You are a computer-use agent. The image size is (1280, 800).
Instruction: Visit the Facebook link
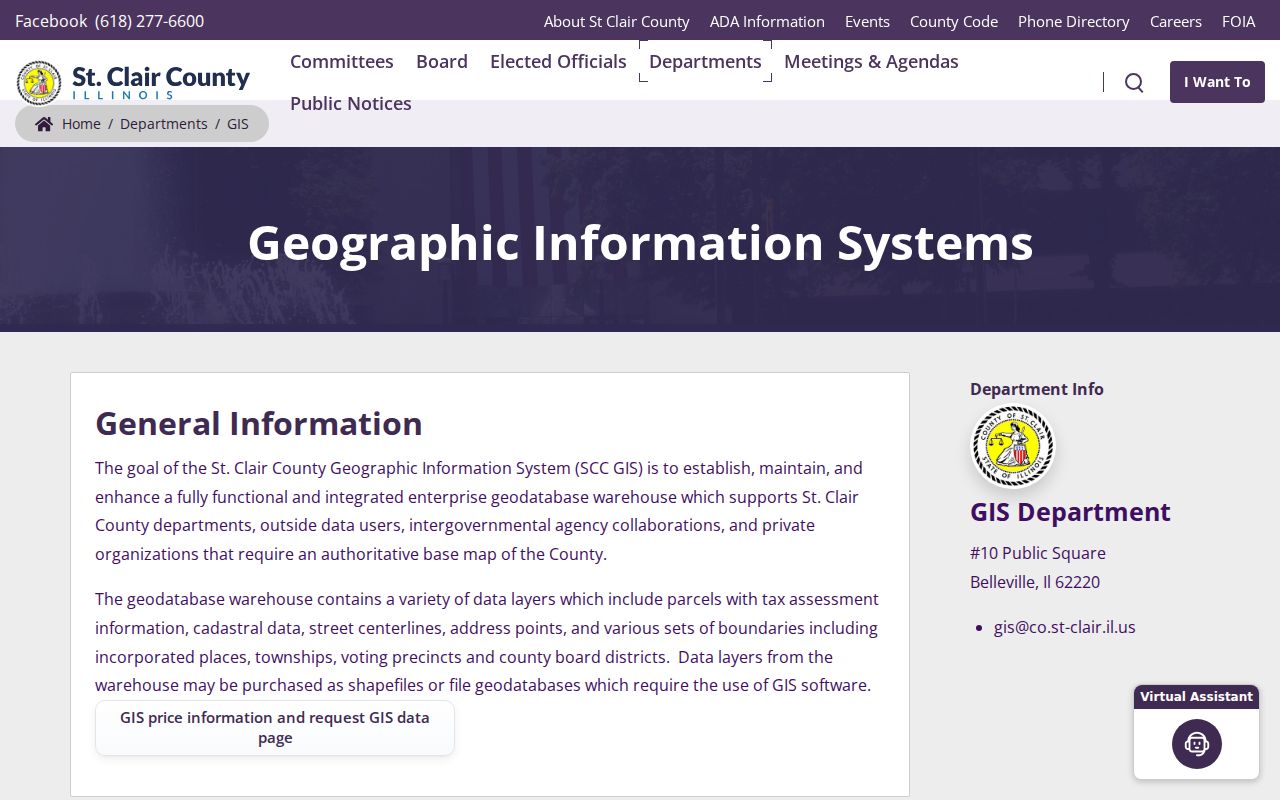(x=51, y=21)
